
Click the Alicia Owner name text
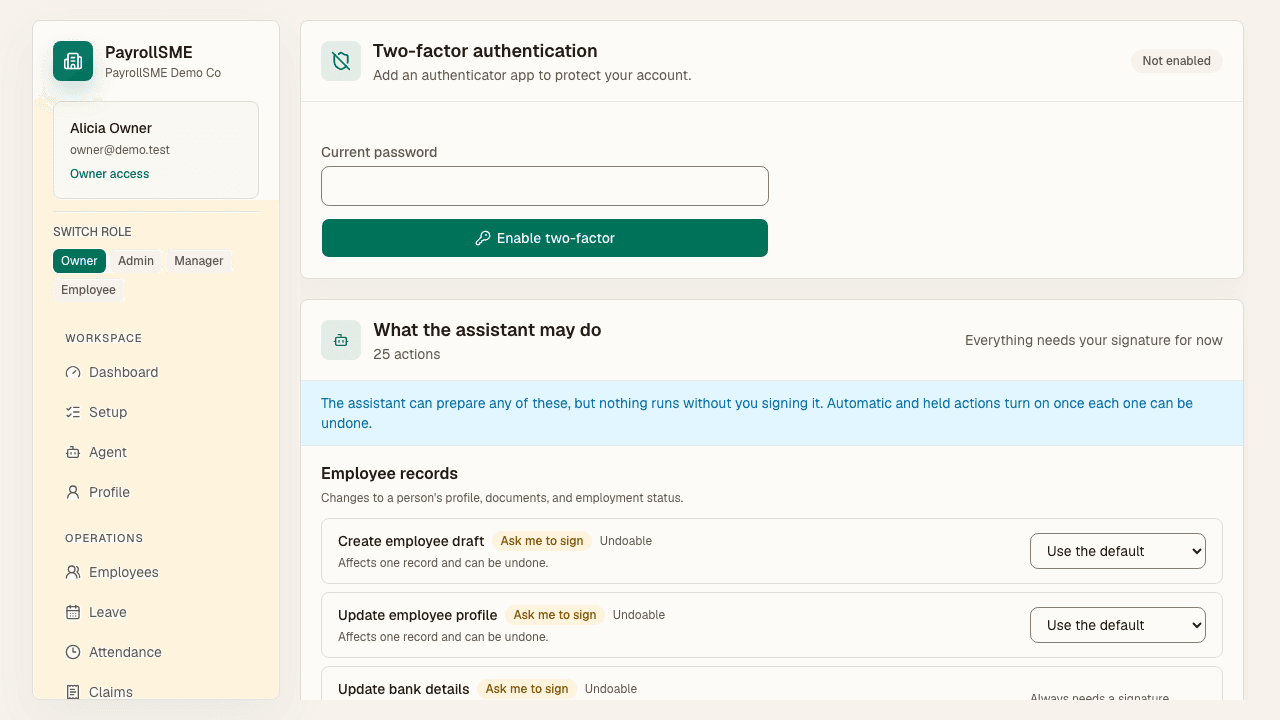pos(111,128)
